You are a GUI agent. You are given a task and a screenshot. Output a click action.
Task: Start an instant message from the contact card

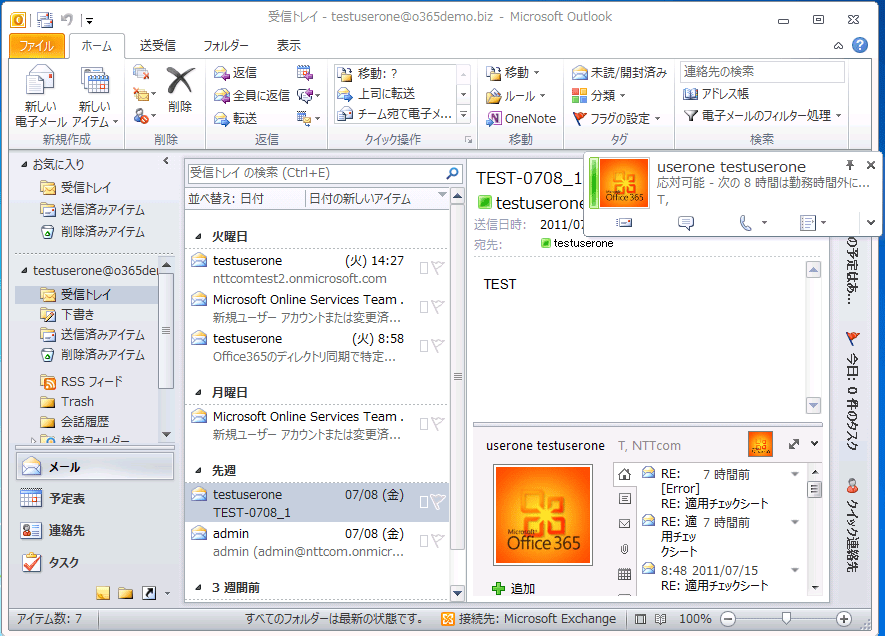(686, 223)
